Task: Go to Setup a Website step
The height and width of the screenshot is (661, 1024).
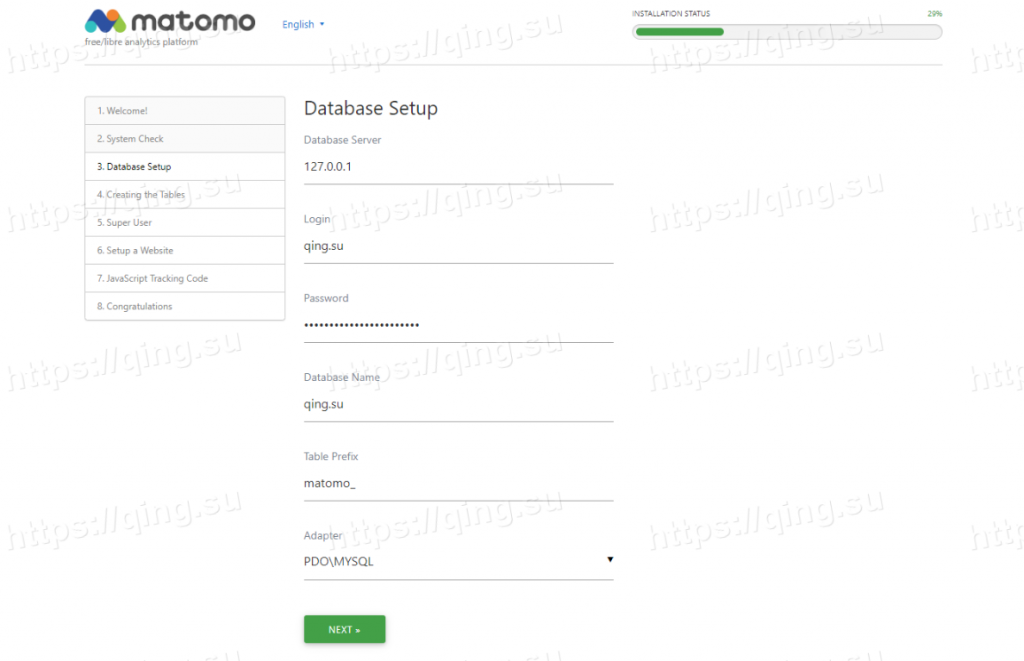Action: 184,251
